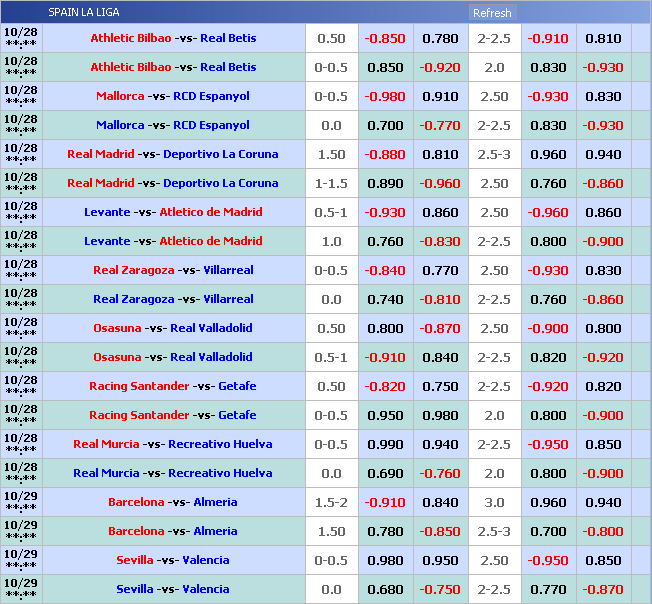Screen dimensions: 652x604
Task: Click the Refresh button in the header
Action: click(492, 13)
